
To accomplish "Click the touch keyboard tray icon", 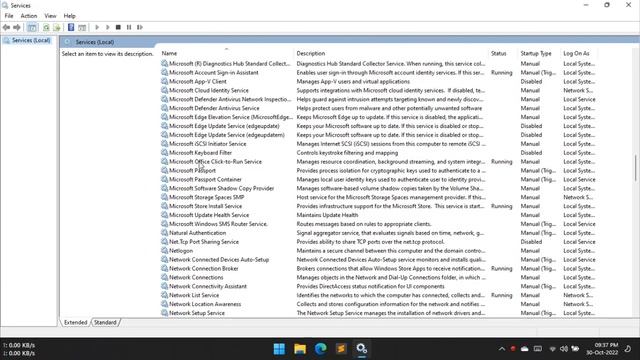I will pos(538,349).
